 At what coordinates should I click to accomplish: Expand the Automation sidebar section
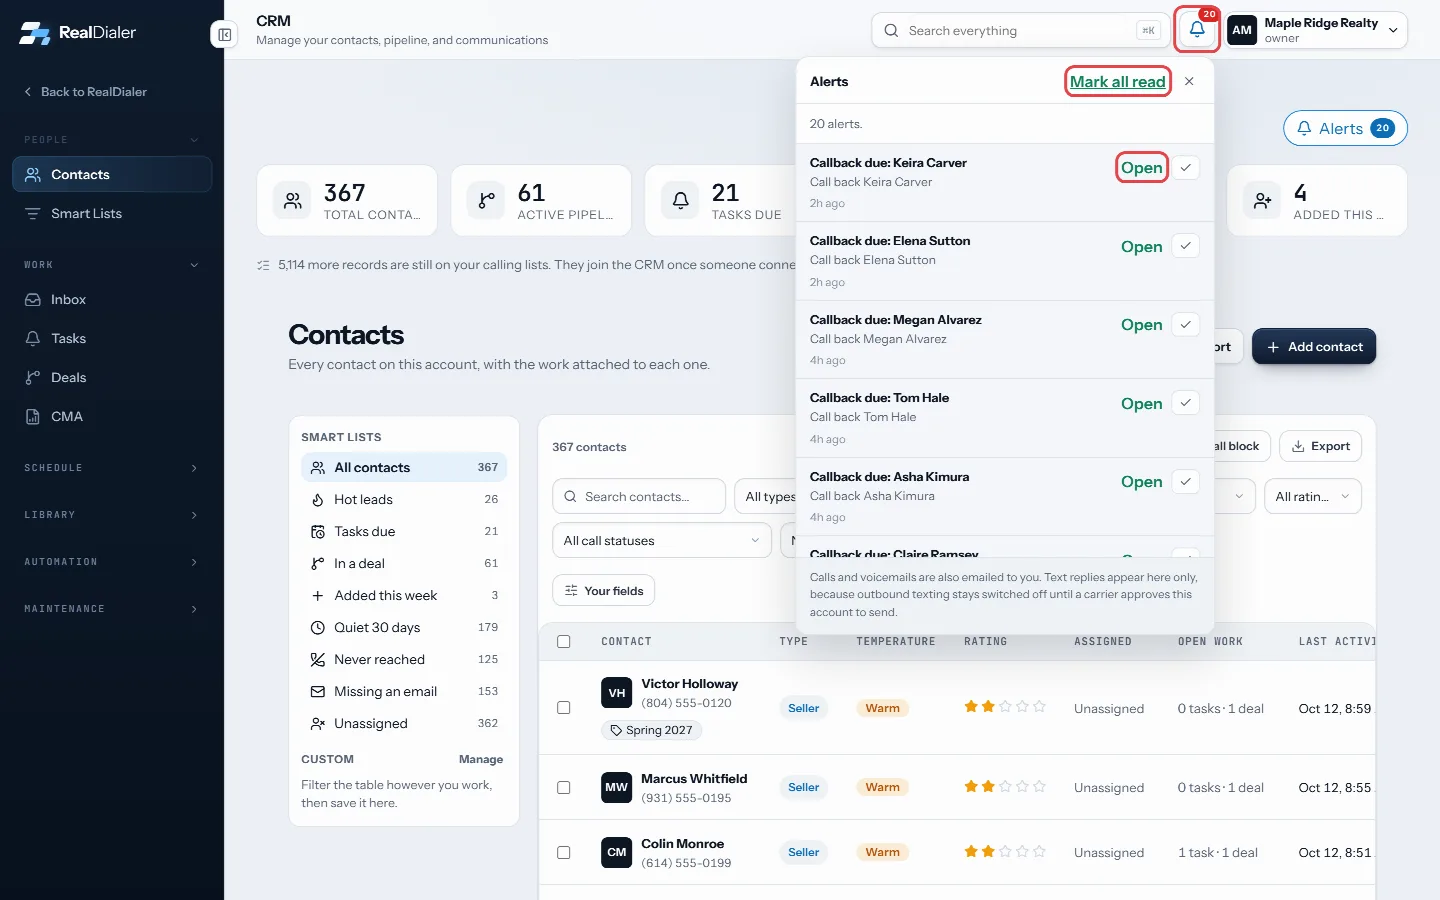[x=112, y=562]
